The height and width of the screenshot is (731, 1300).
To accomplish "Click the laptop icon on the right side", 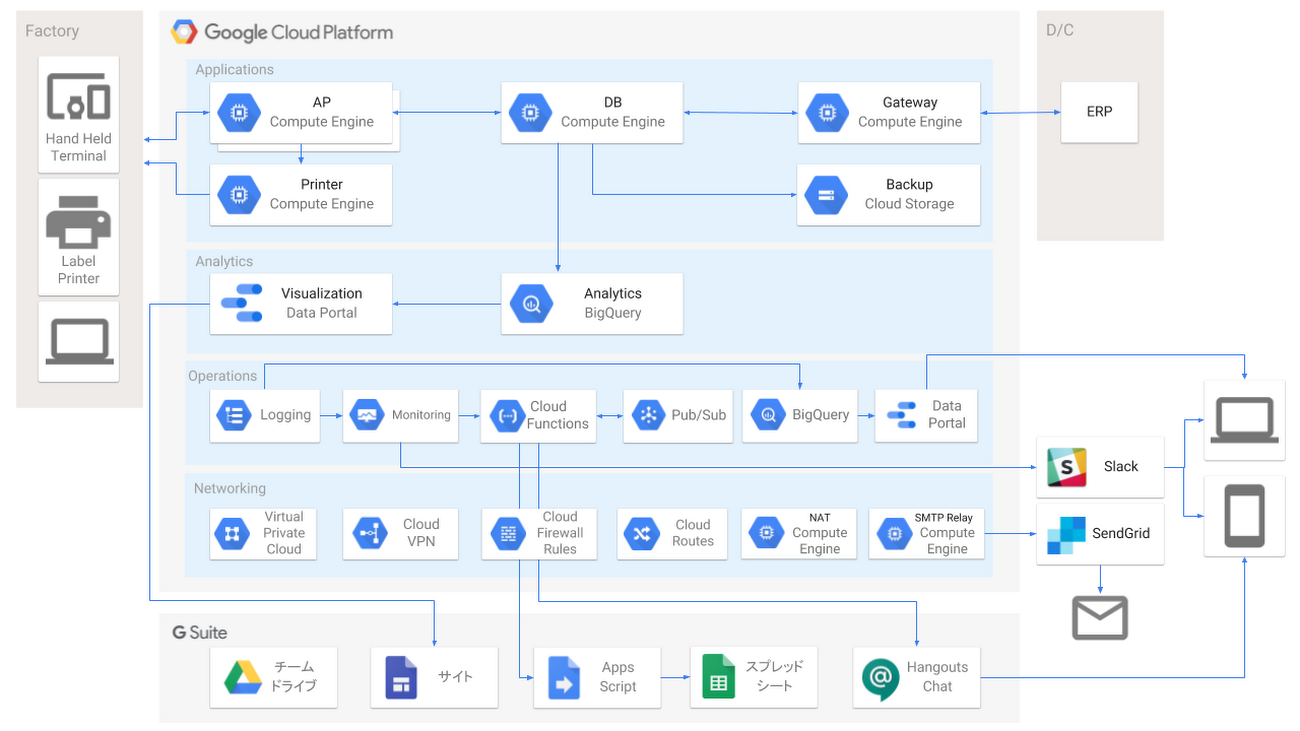I will tap(1244, 420).
